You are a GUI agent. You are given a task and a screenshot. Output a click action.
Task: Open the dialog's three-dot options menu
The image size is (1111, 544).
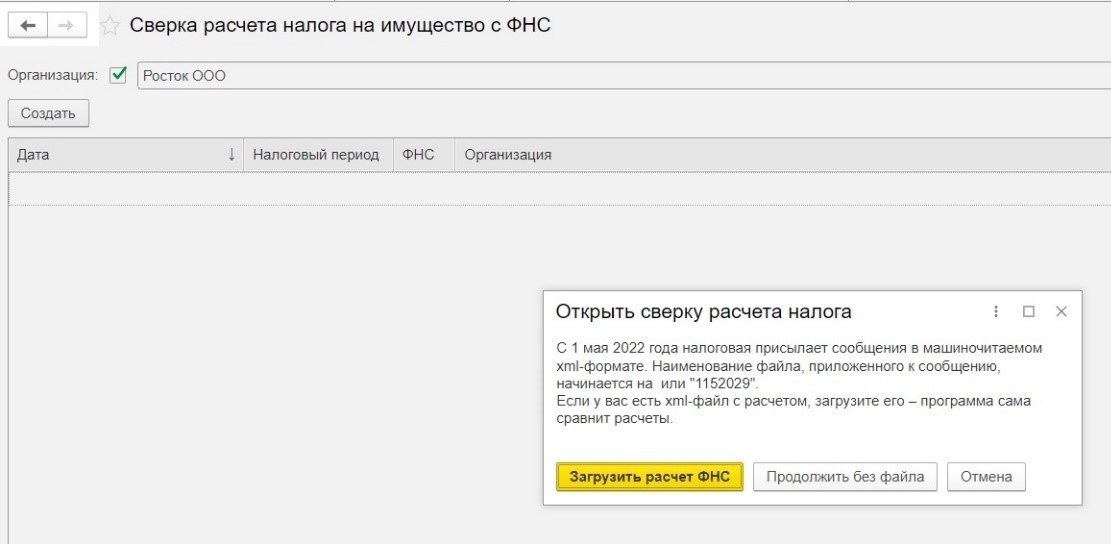[x=996, y=312]
